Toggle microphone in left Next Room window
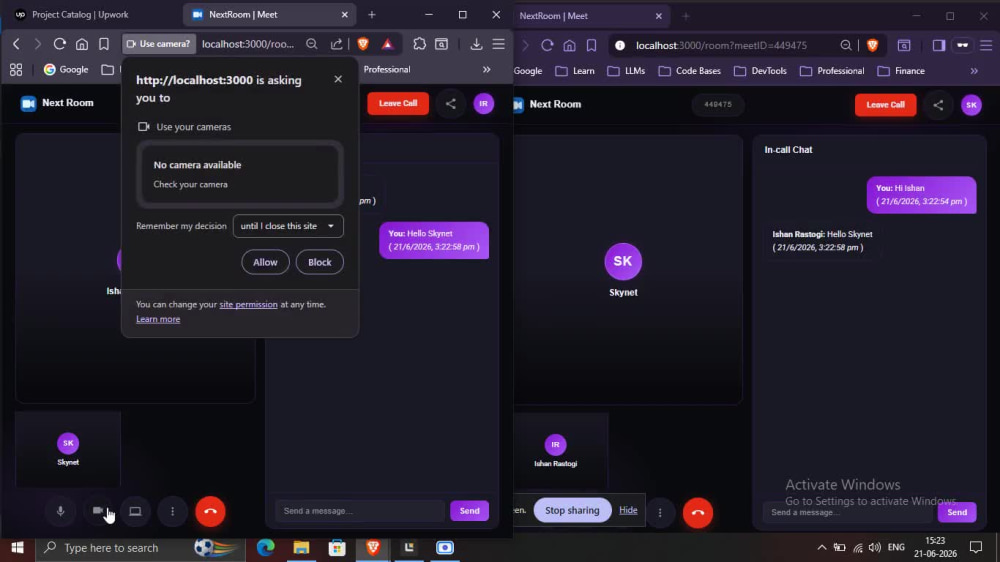This screenshot has width=1000, height=562. [61, 511]
